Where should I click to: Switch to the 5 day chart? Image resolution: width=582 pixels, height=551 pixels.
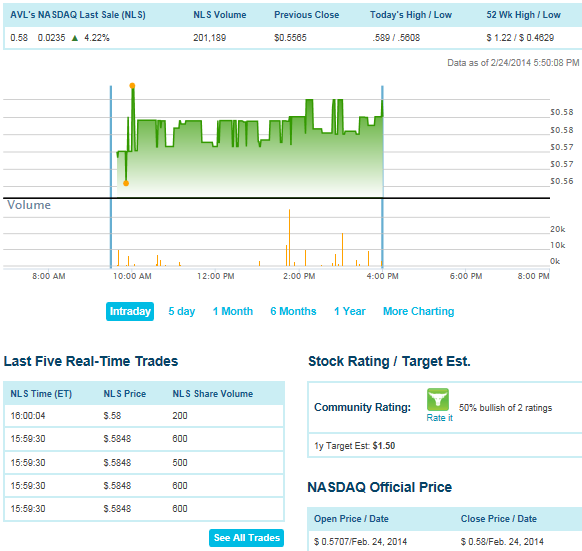[182, 311]
